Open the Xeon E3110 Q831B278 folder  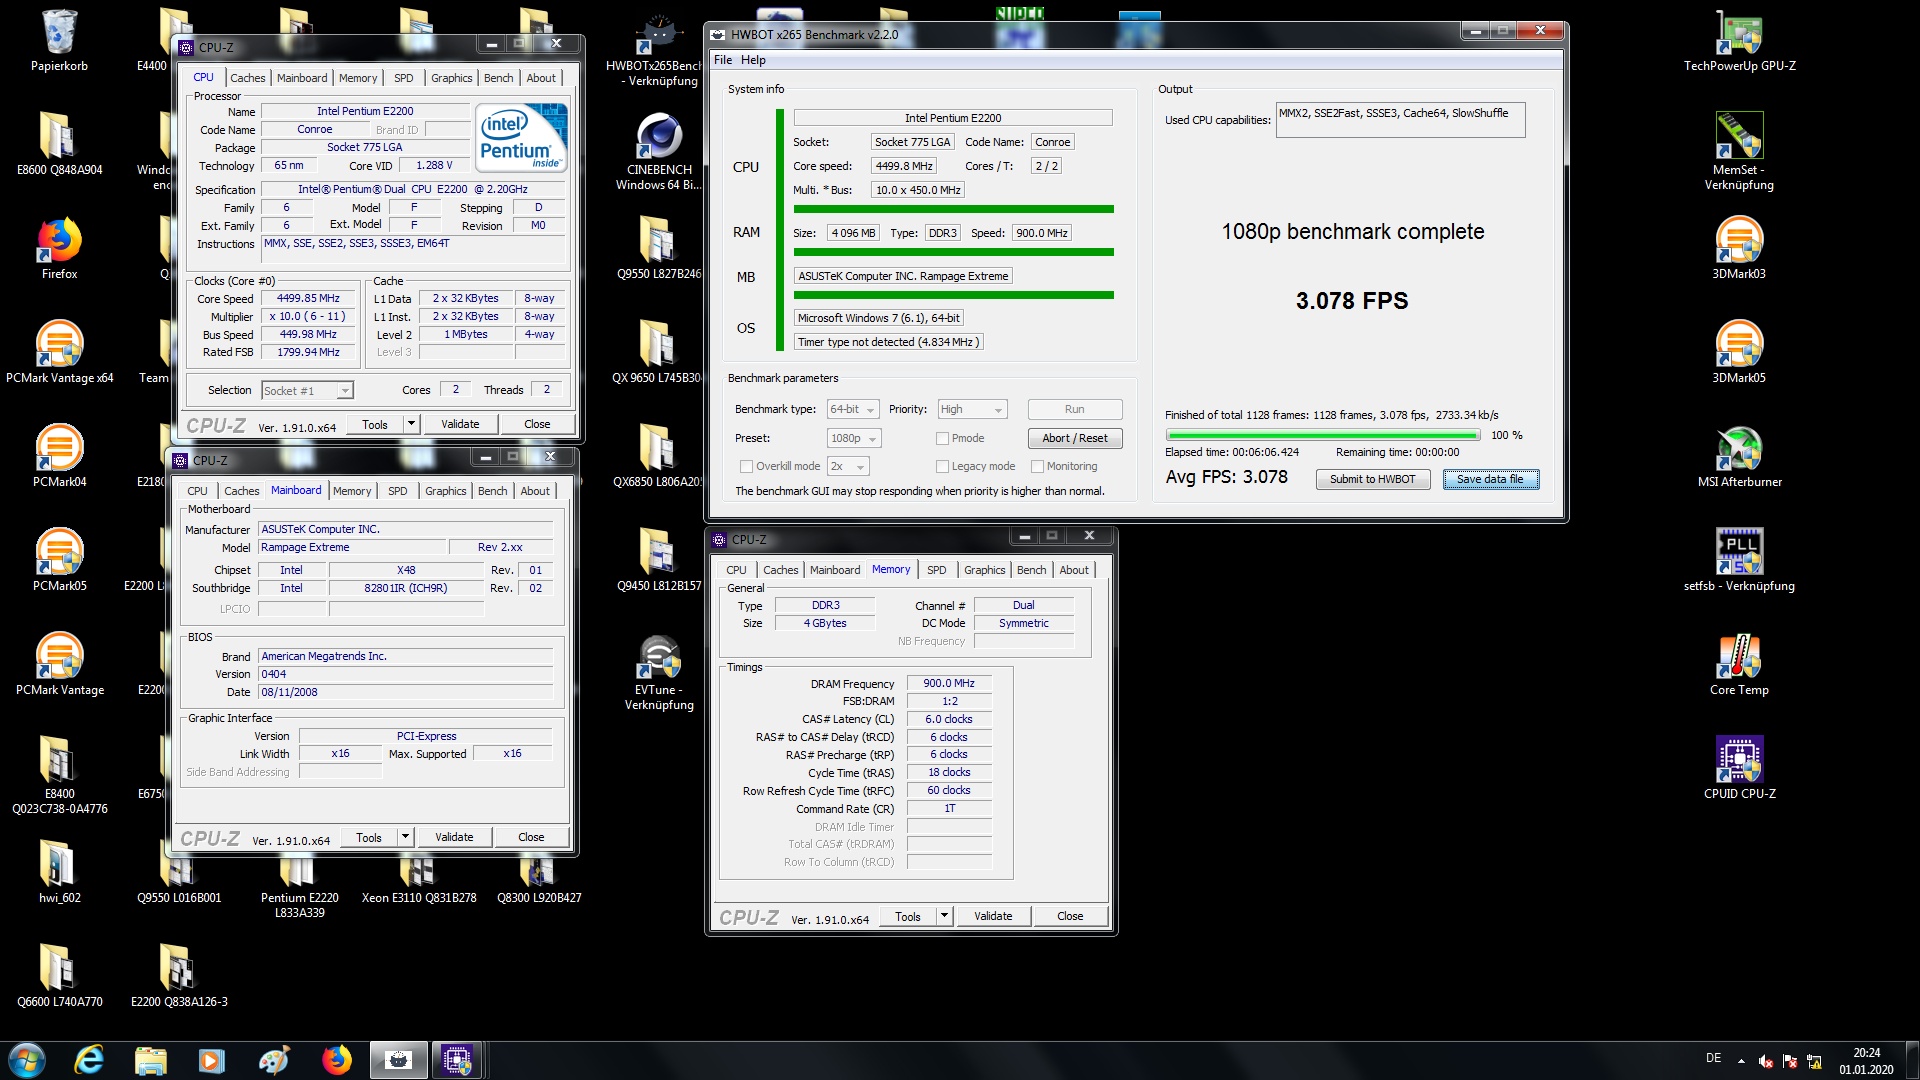pos(419,880)
